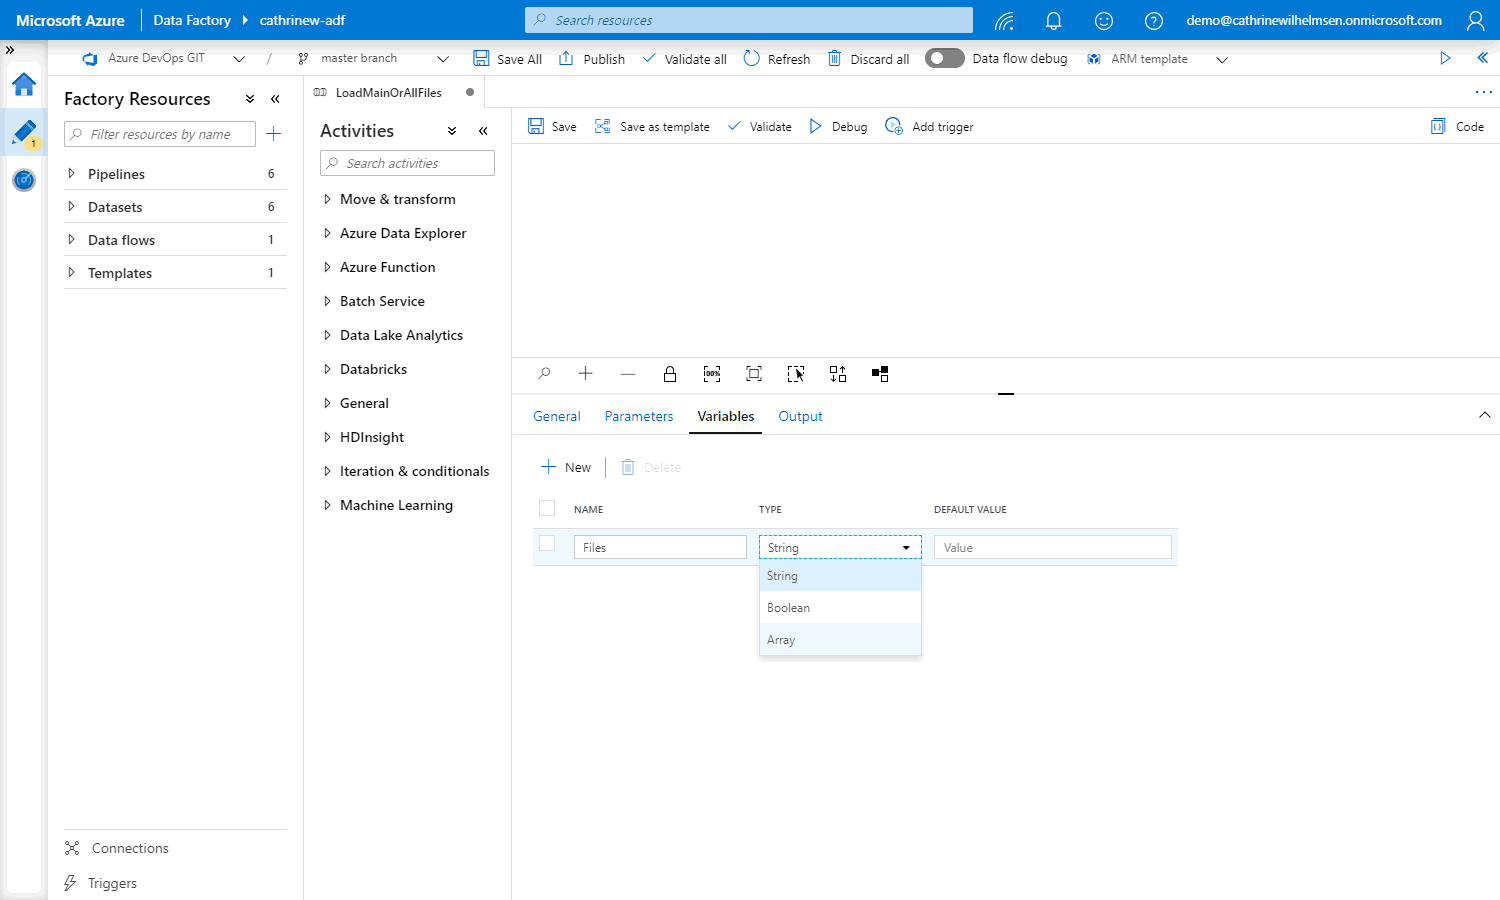Click the New variable button
The image size is (1500, 900).
tap(566, 467)
